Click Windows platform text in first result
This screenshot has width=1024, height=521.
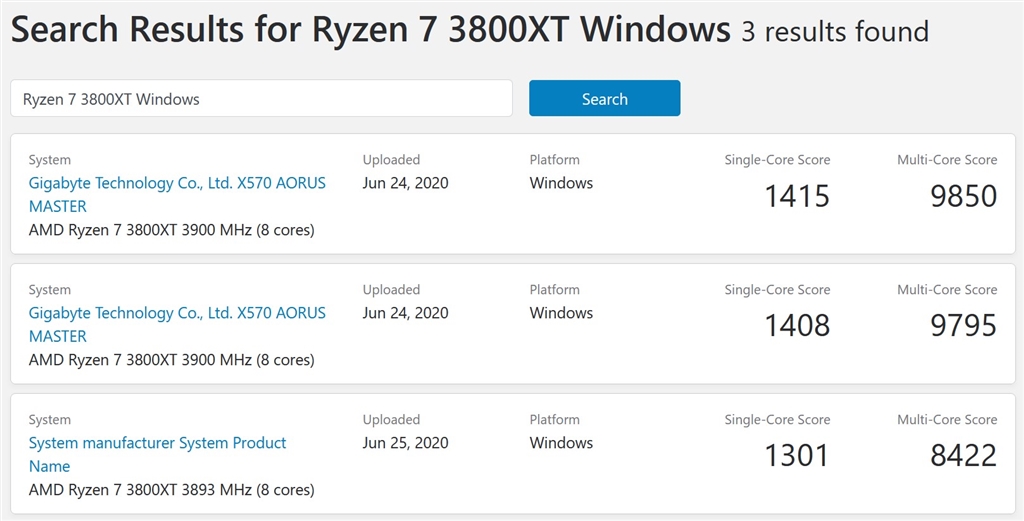point(561,183)
